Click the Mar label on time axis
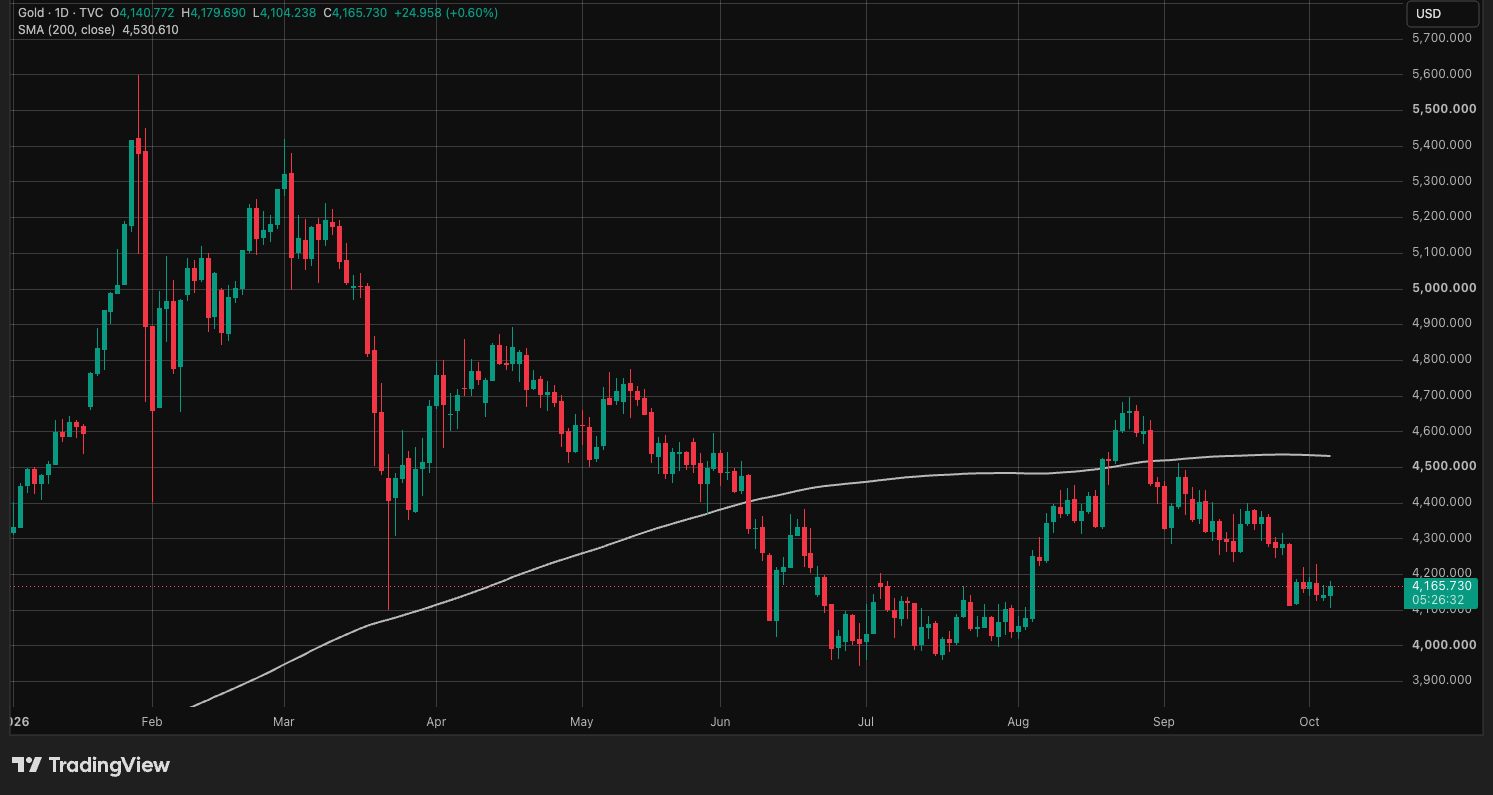1493x795 pixels. click(x=284, y=720)
